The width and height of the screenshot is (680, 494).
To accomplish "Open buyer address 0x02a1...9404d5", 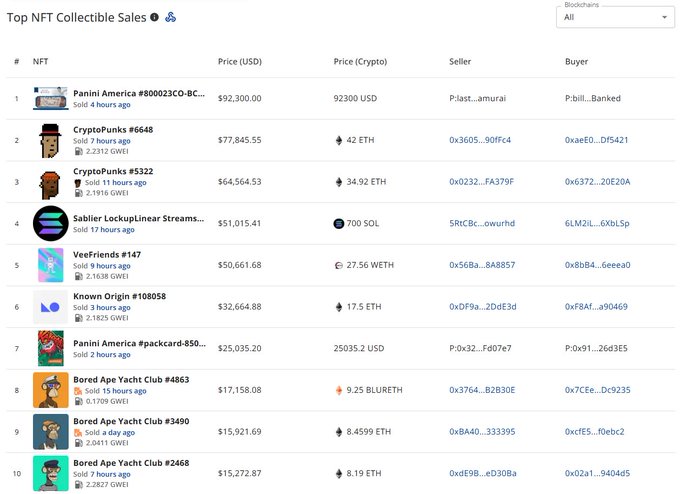I will click(x=597, y=473).
